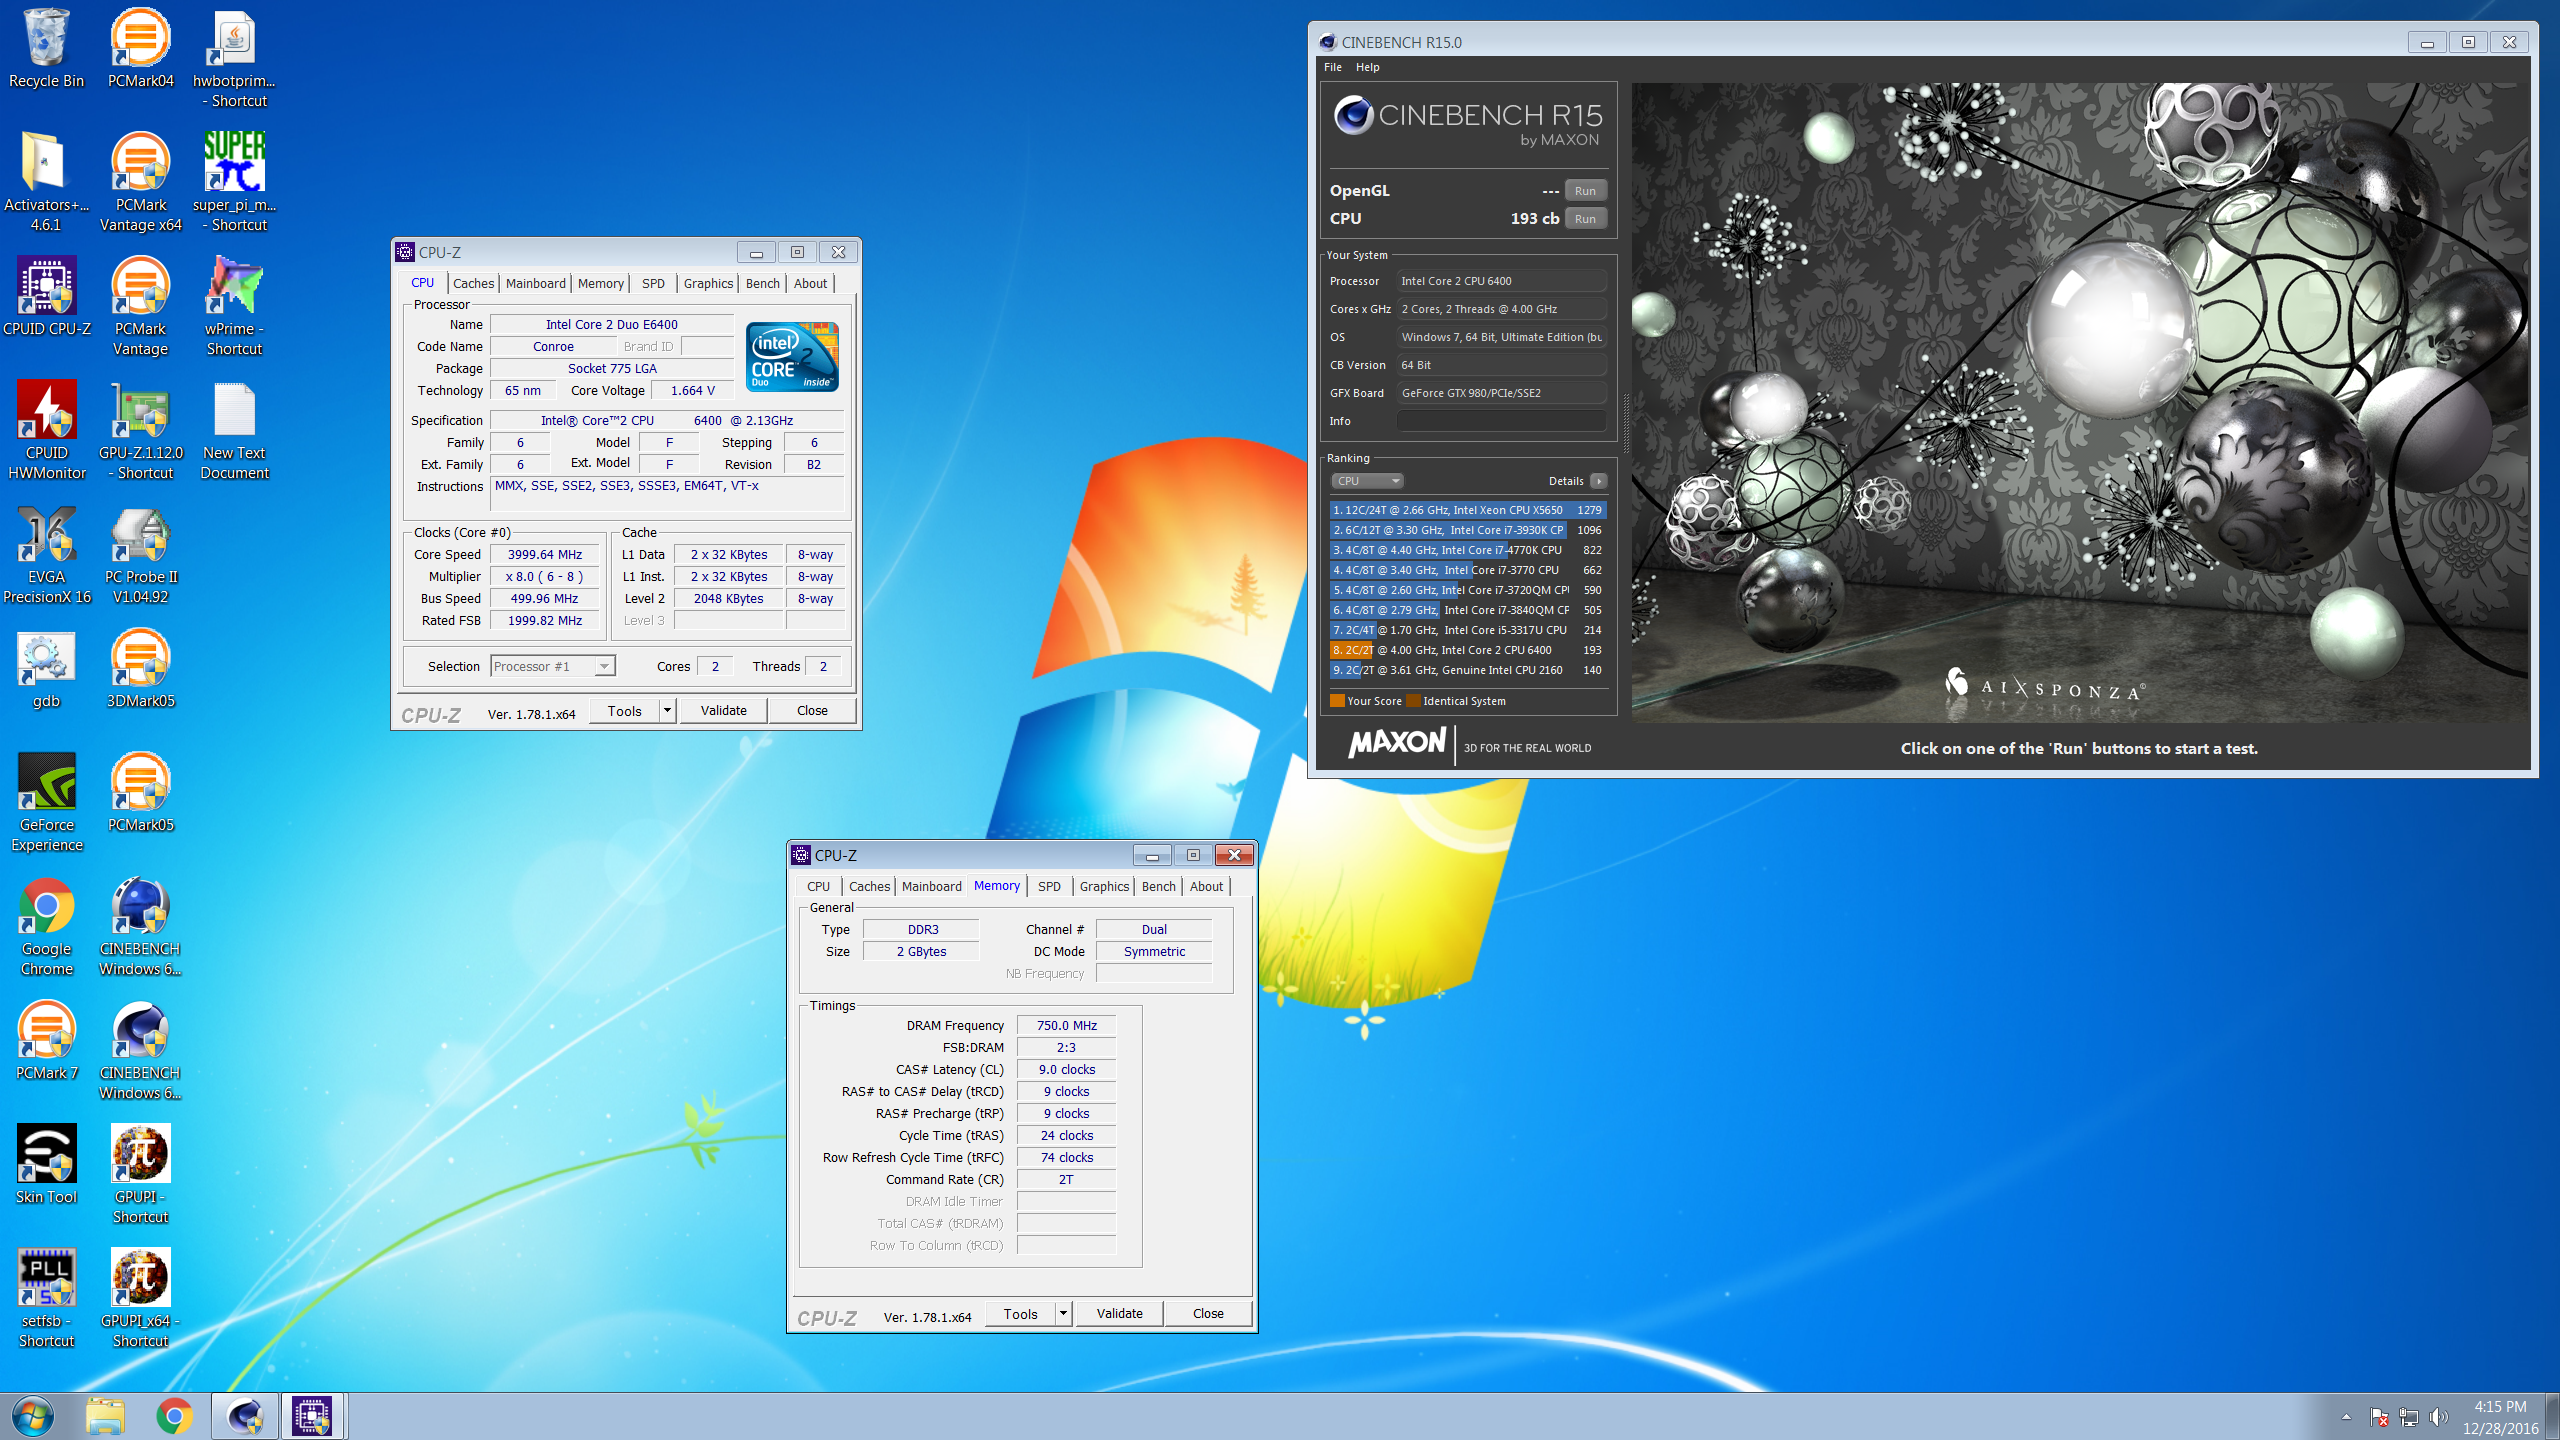Open Chrome from the taskbar
The height and width of the screenshot is (1440, 2560).
[175, 1416]
